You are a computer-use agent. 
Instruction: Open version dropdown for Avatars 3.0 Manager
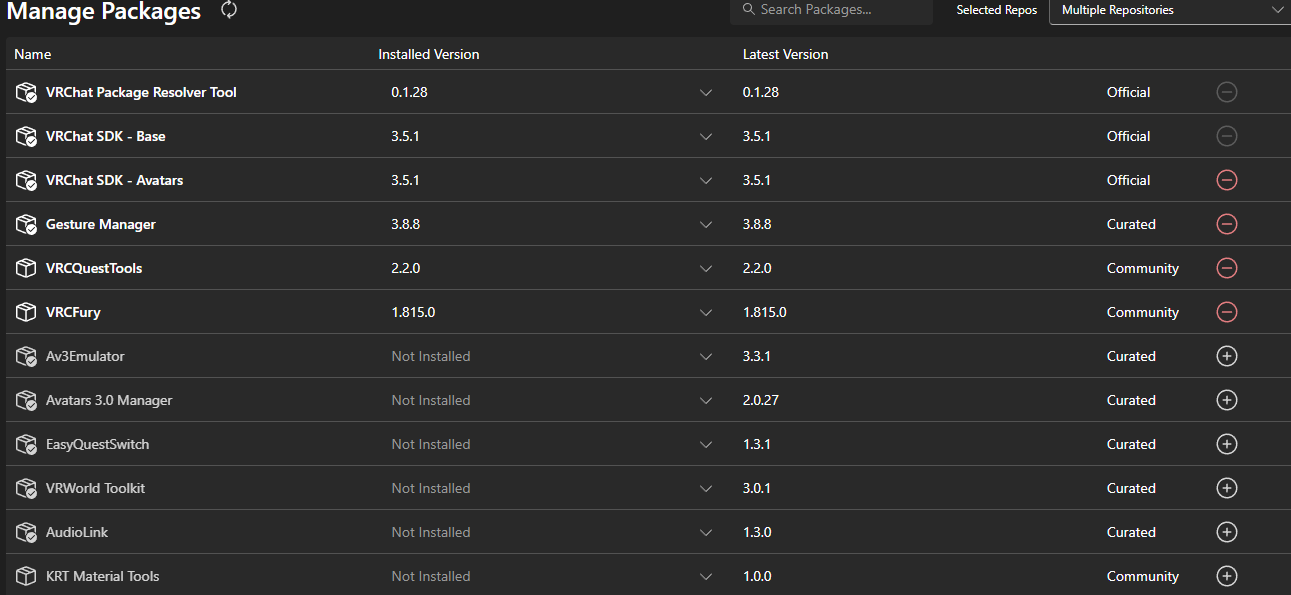(x=706, y=400)
